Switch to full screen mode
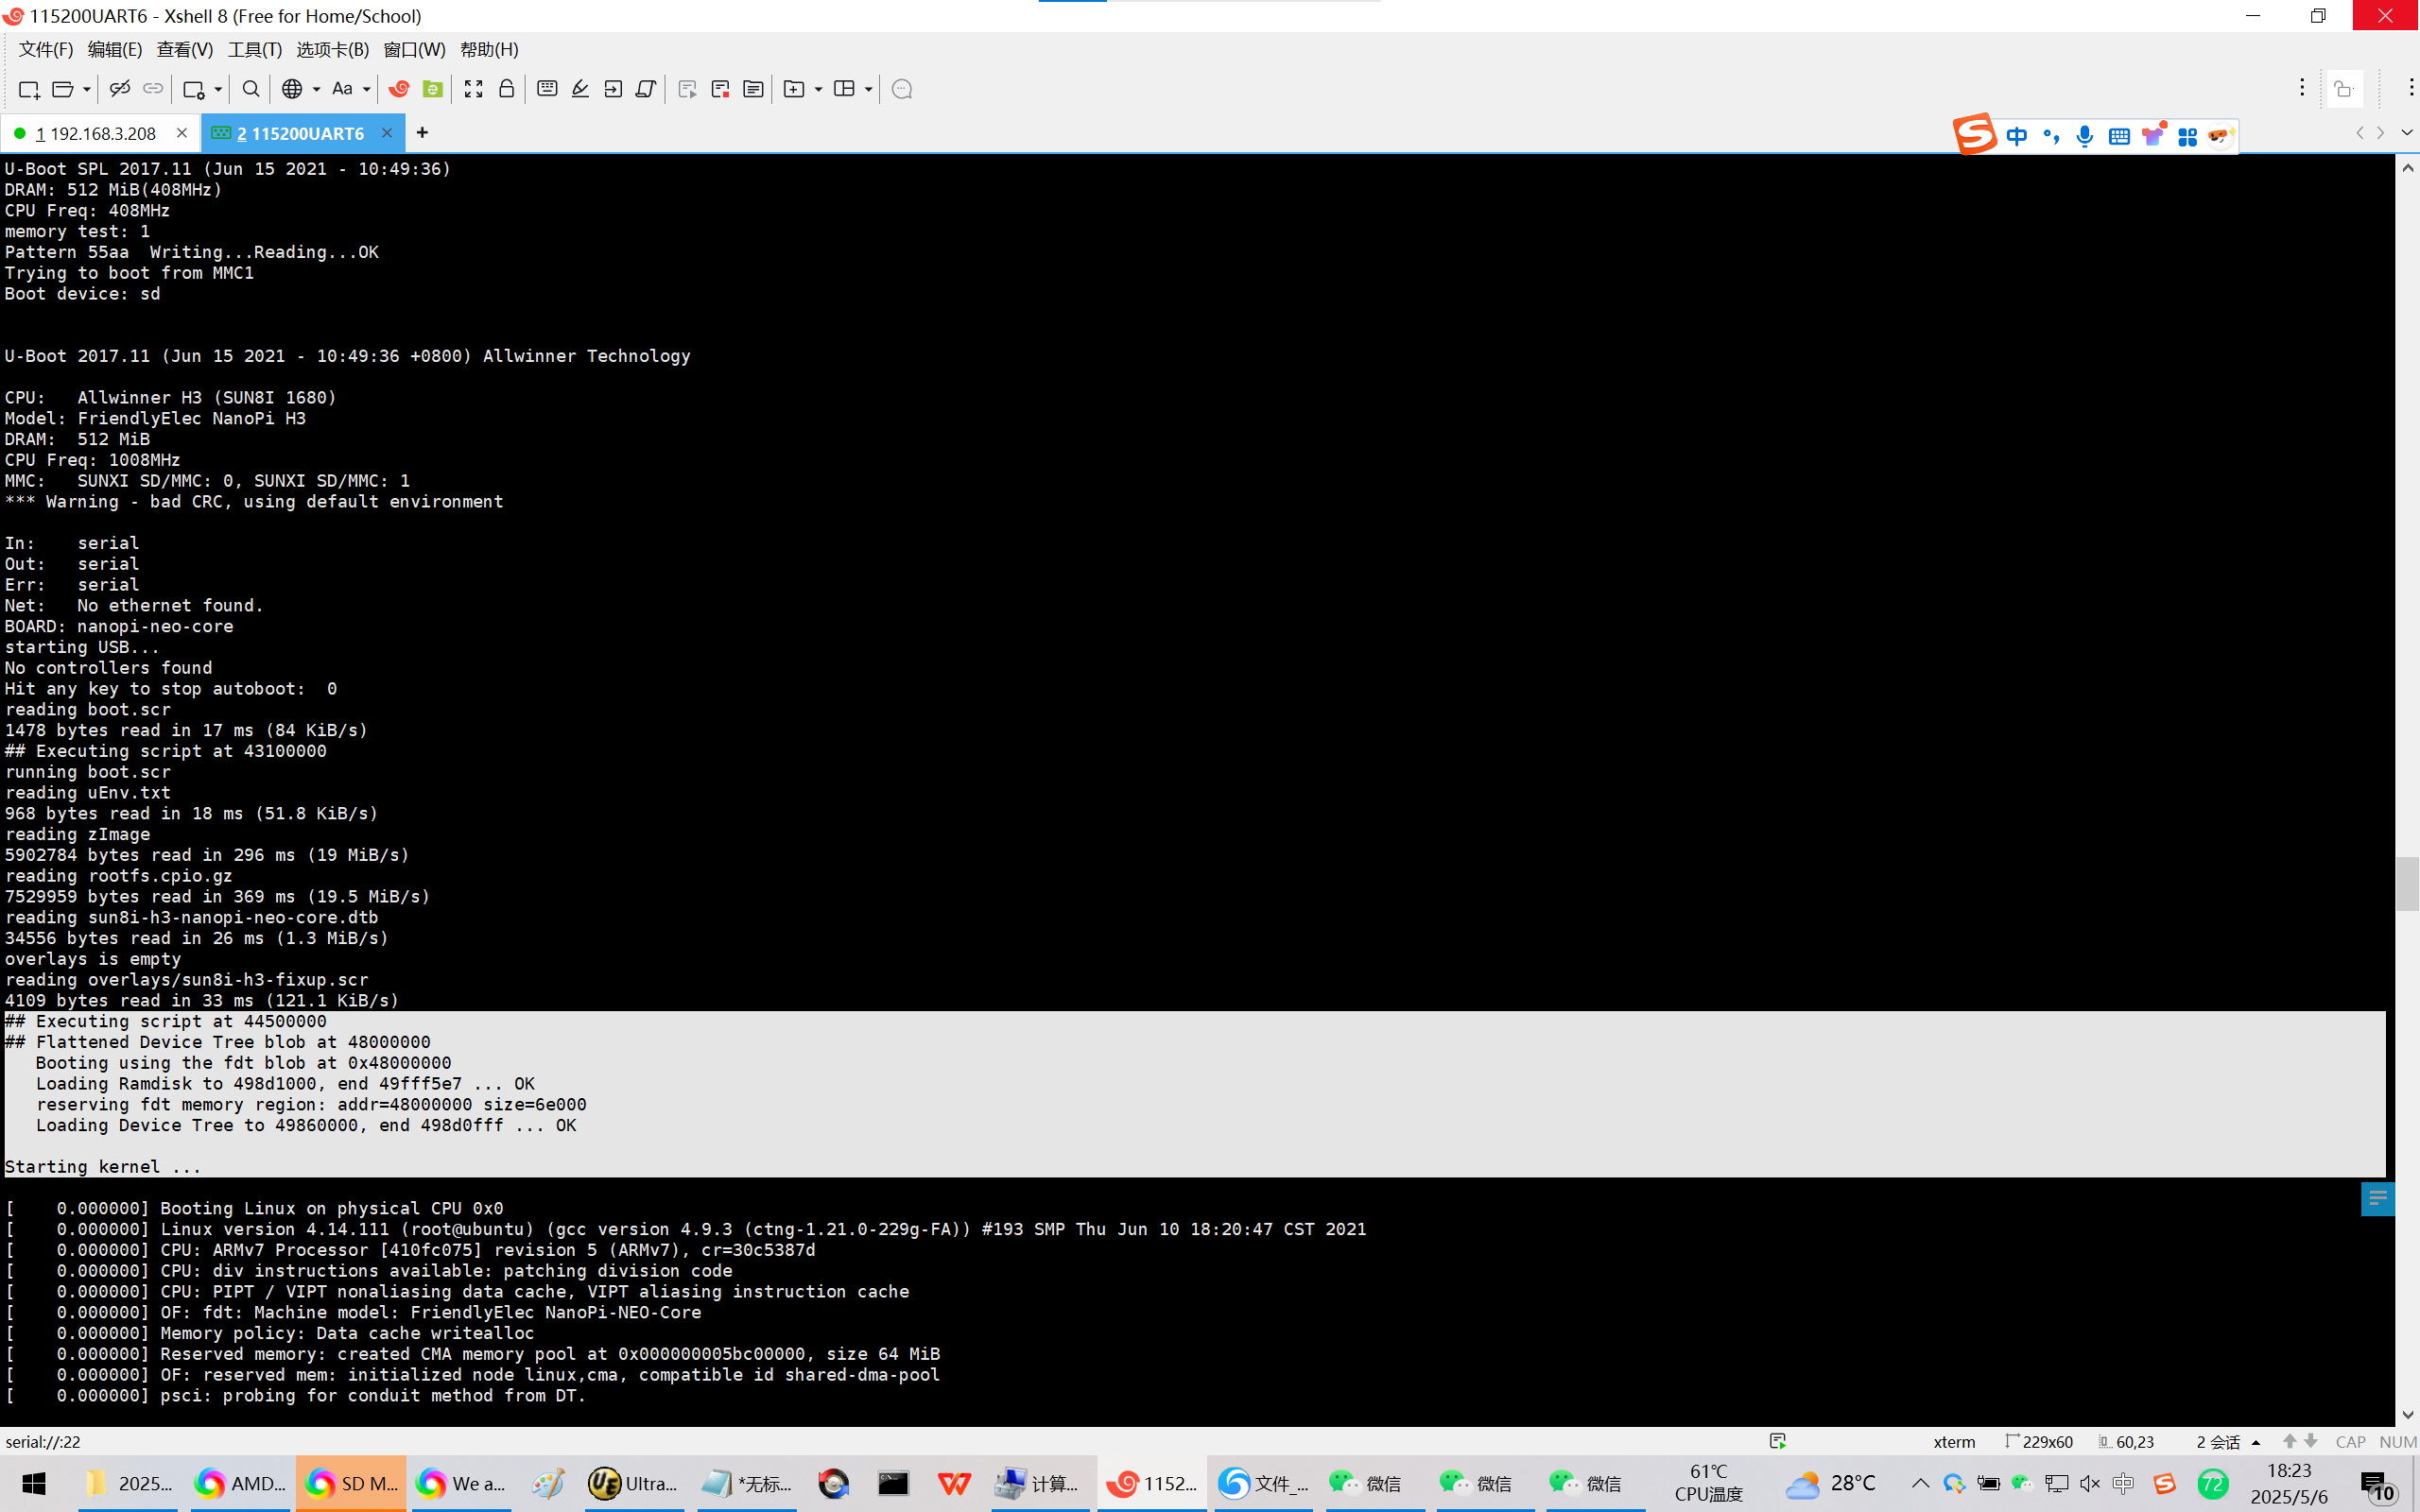 474,89
